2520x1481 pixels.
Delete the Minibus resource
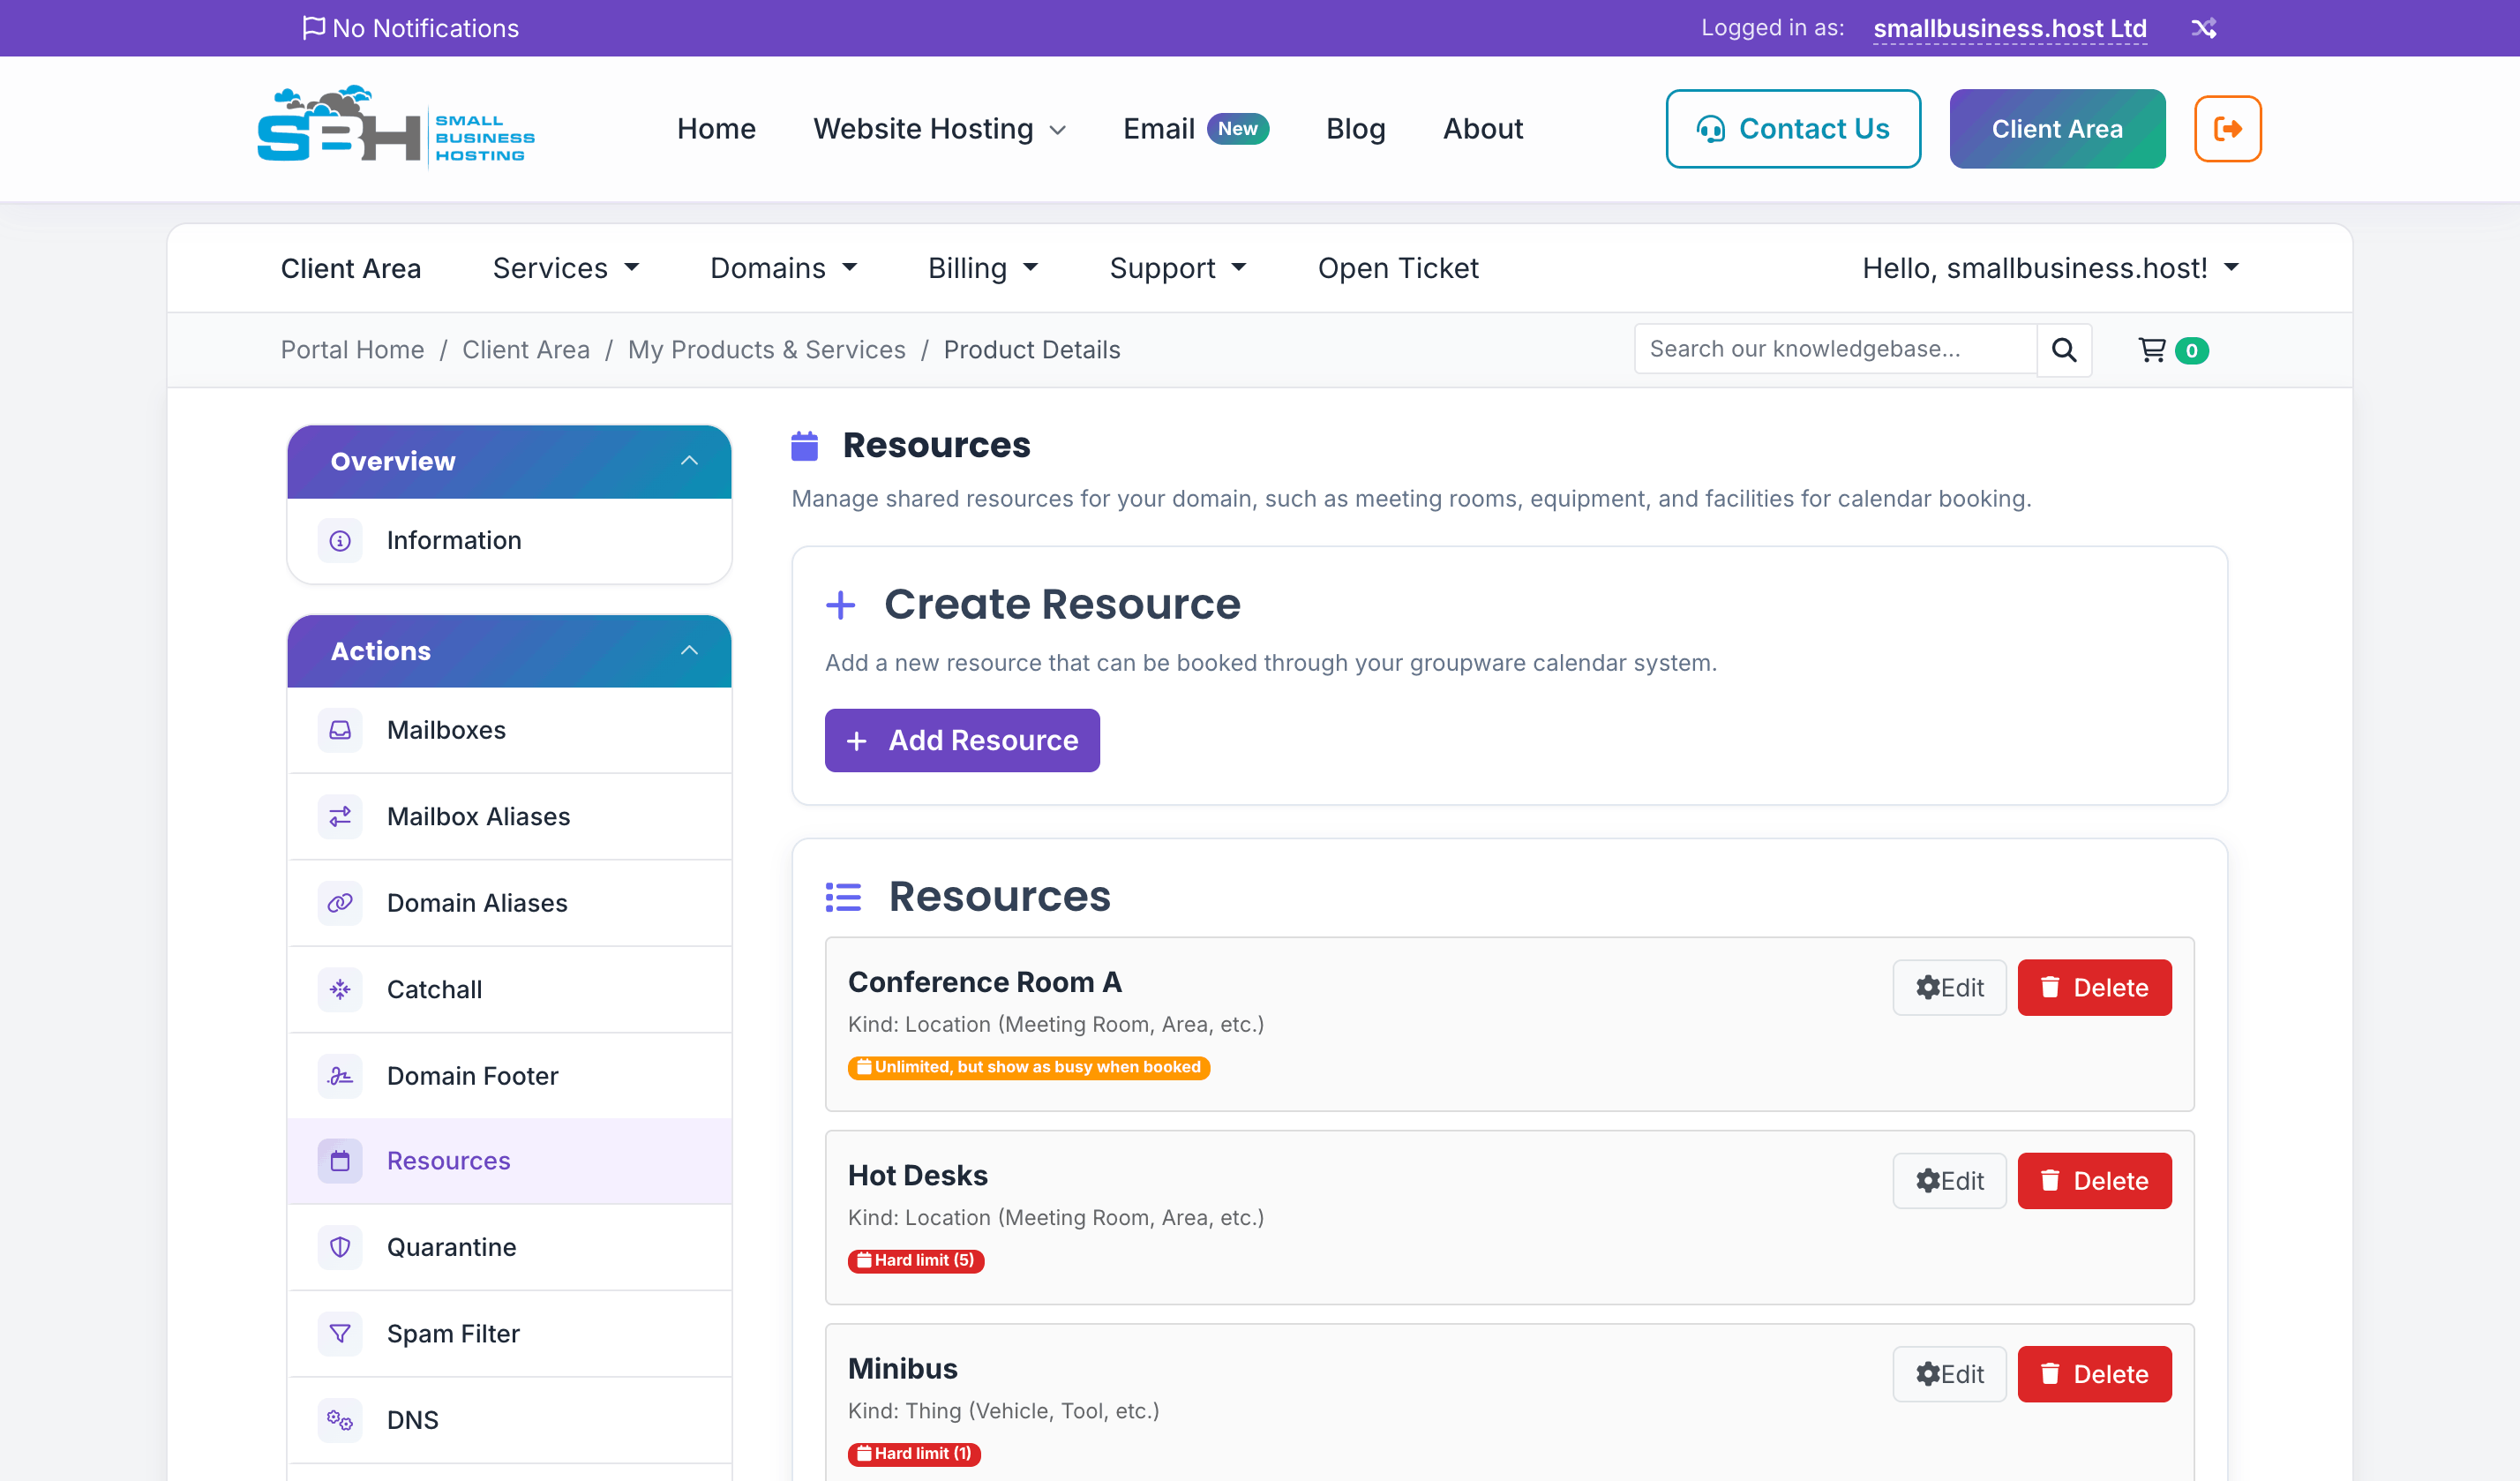[2094, 1374]
